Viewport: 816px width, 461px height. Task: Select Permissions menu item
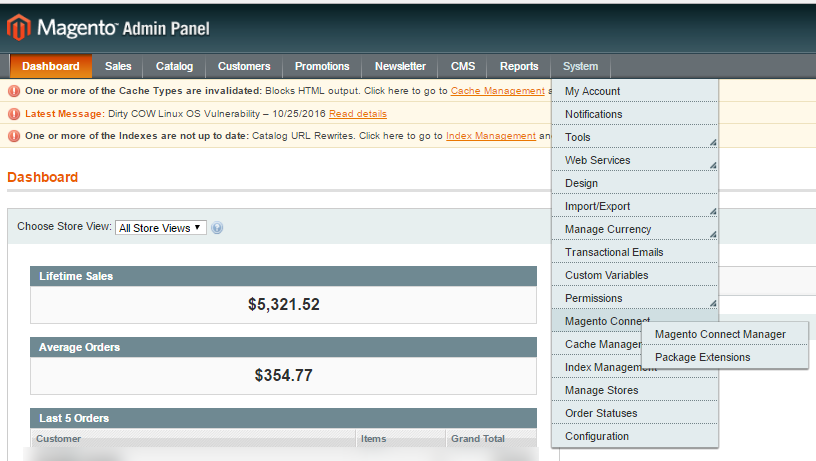(x=635, y=298)
